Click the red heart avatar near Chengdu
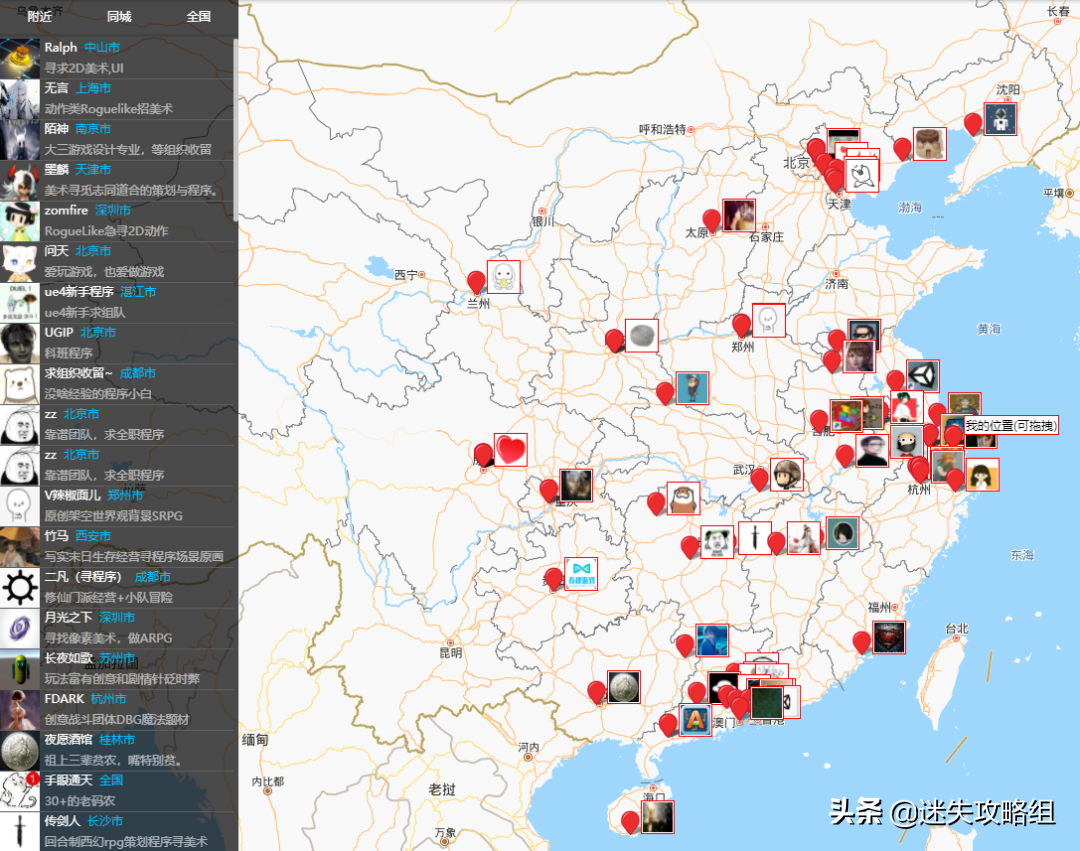The width and height of the screenshot is (1080, 851). (510, 450)
